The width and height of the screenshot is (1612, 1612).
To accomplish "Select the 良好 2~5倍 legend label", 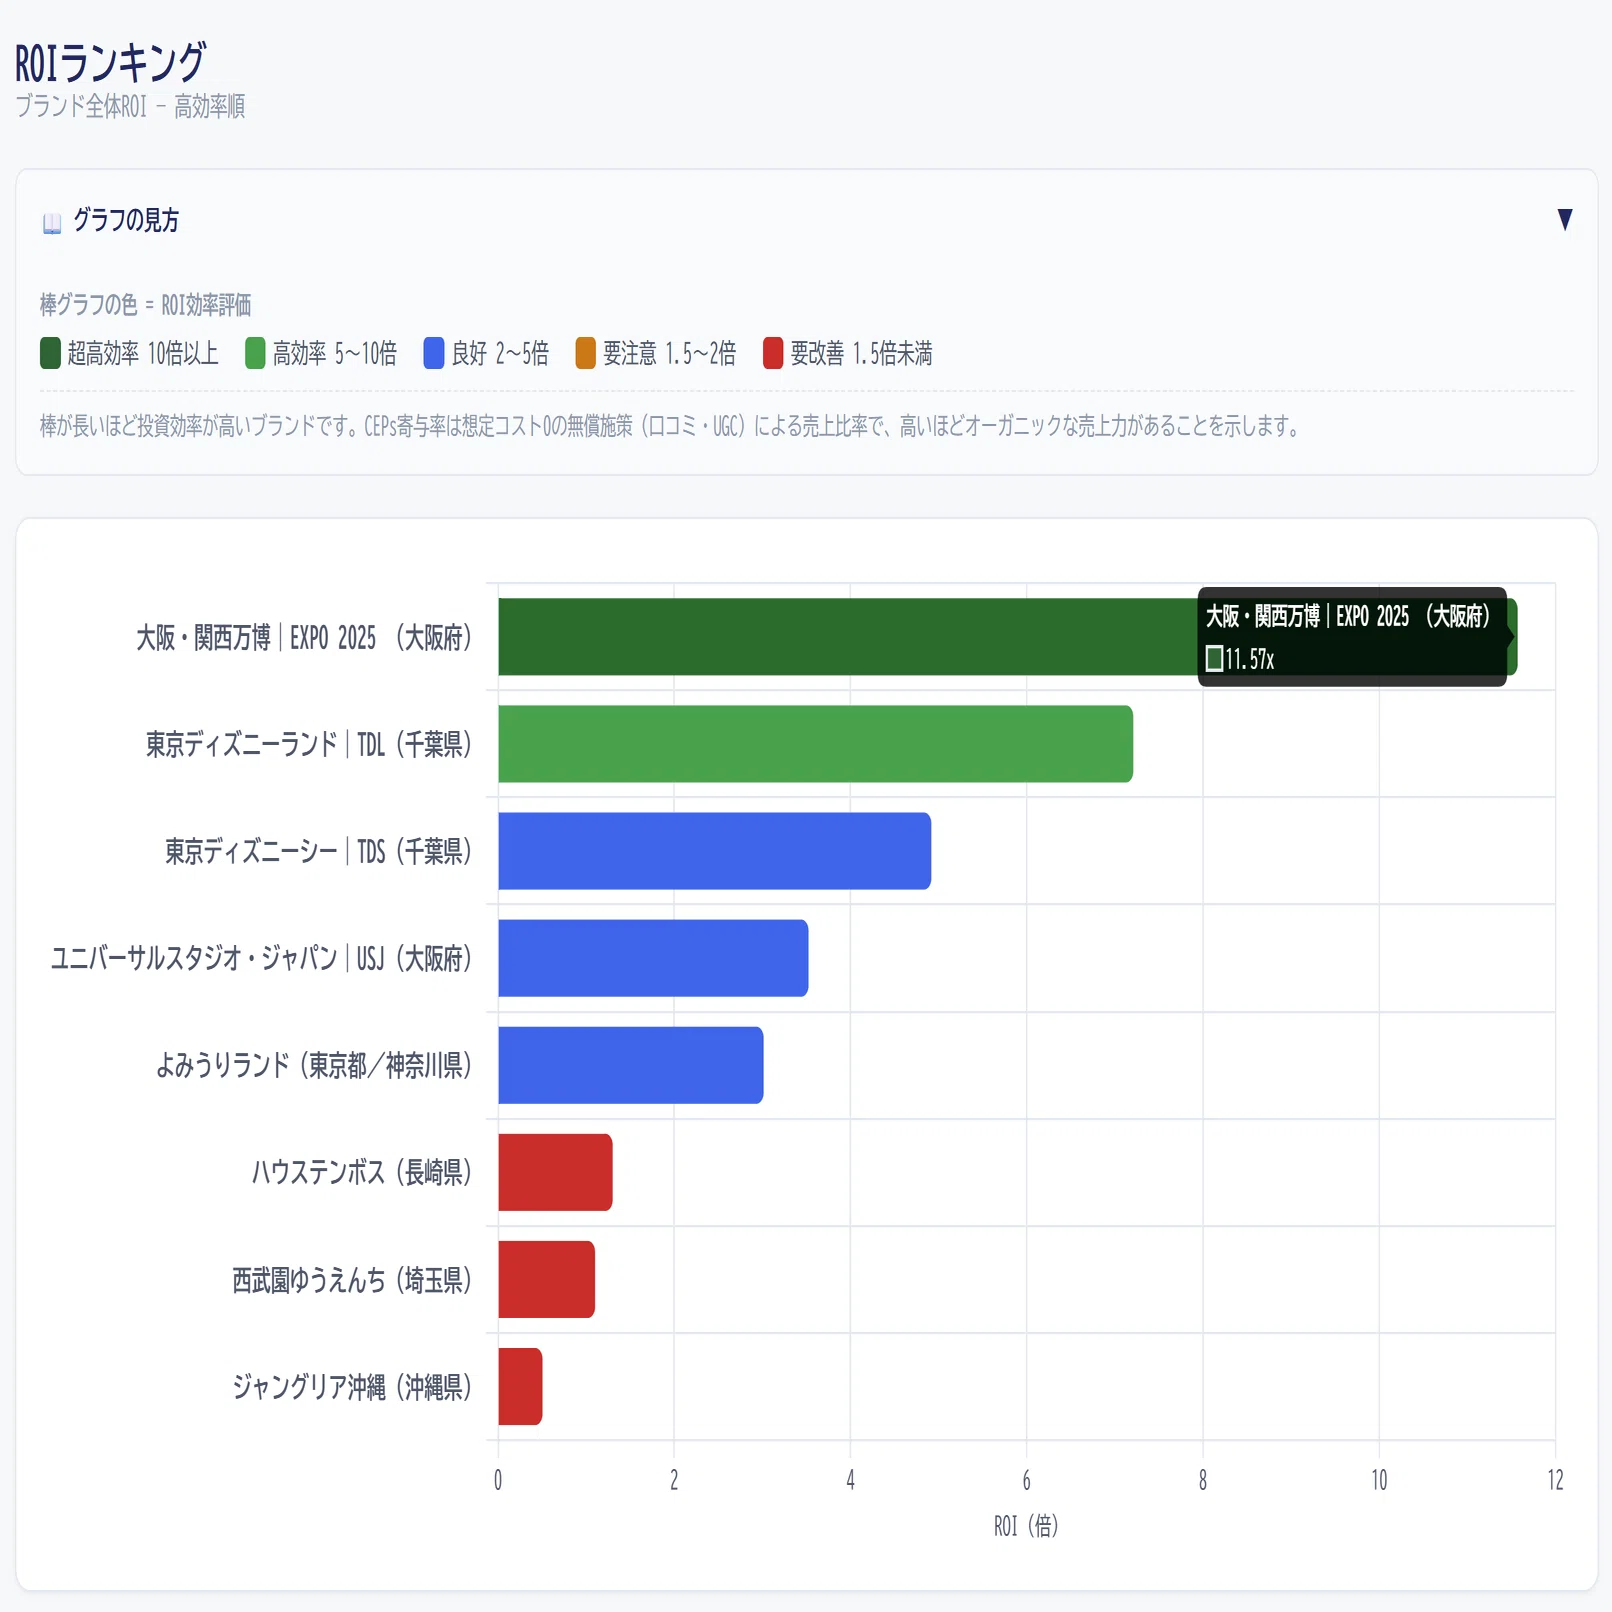I will point(500,353).
